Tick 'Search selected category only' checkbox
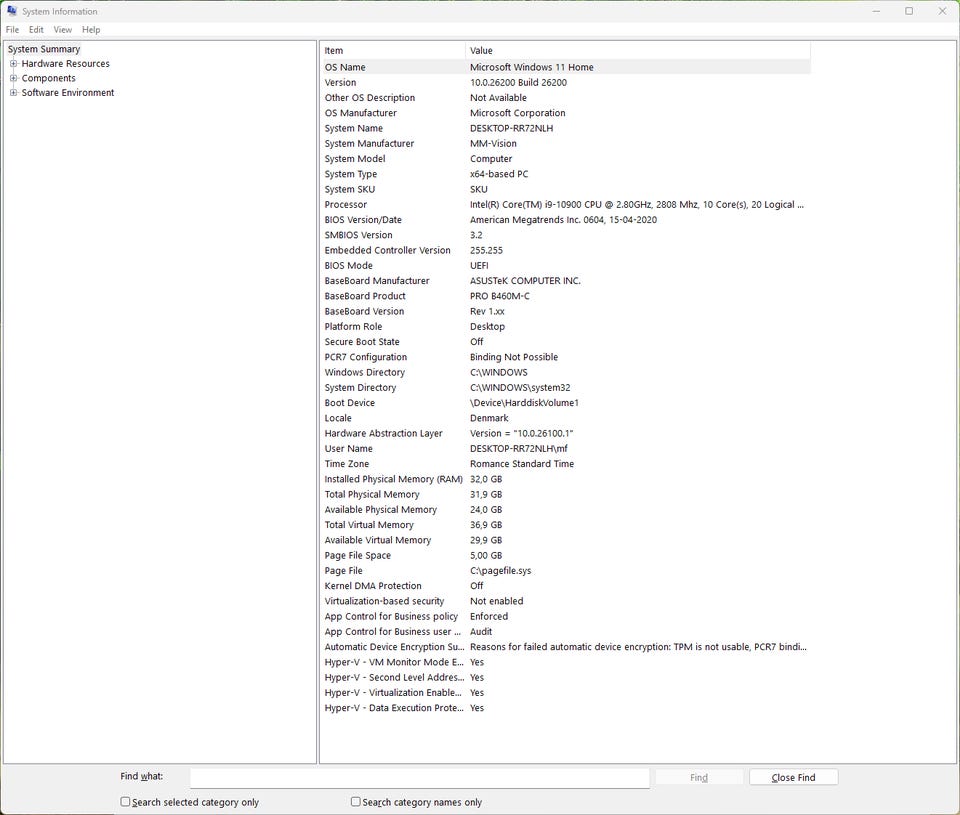This screenshot has width=960, height=815. 126,802
